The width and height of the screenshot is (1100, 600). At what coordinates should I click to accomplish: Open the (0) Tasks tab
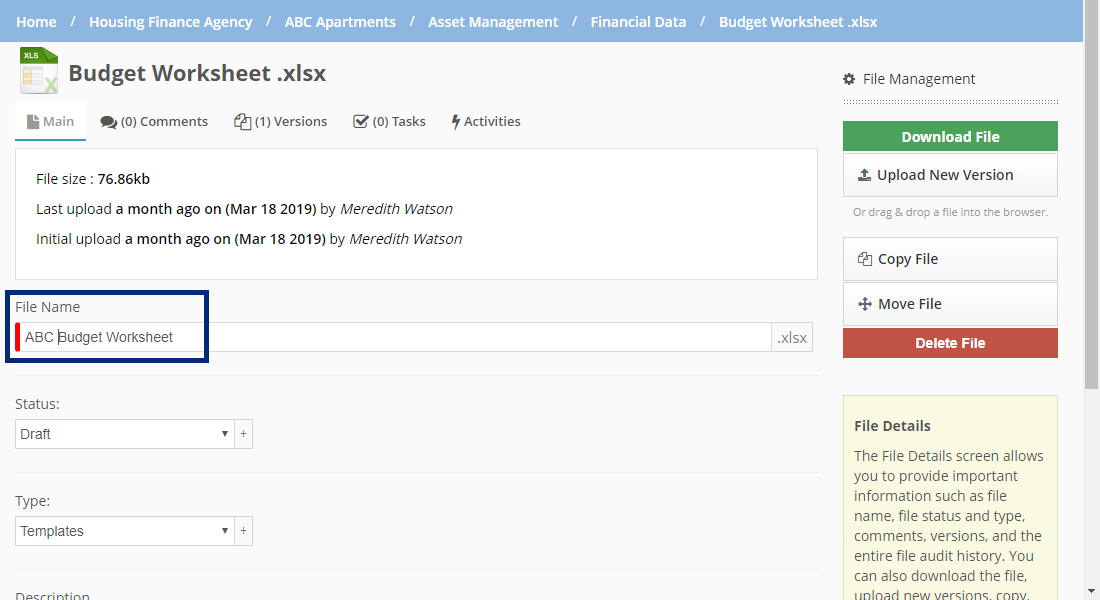389,121
